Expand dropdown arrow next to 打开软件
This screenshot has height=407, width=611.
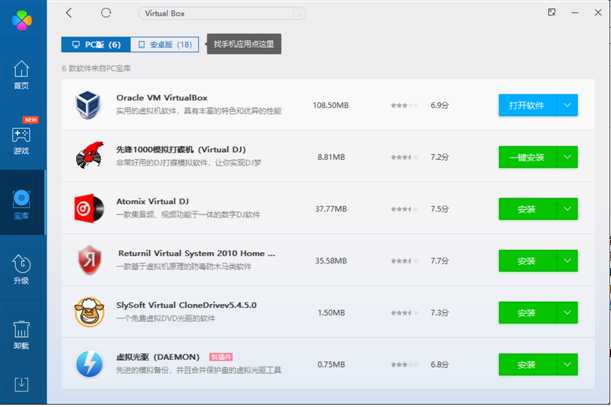tap(567, 105)
